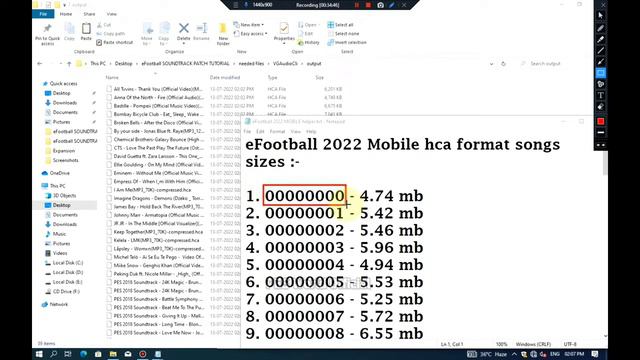Click Paste shortcut in the ribbon
Image resolution: width=640 pixels, height=360 pixels.
(115, 42)
